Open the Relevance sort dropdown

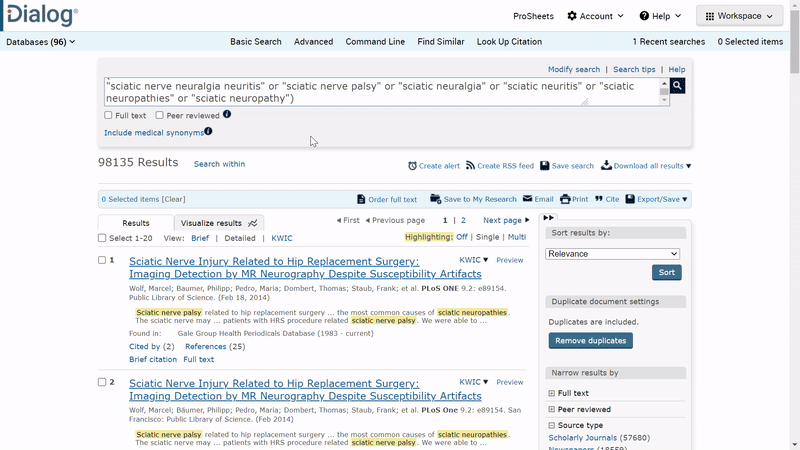point(612,254)
